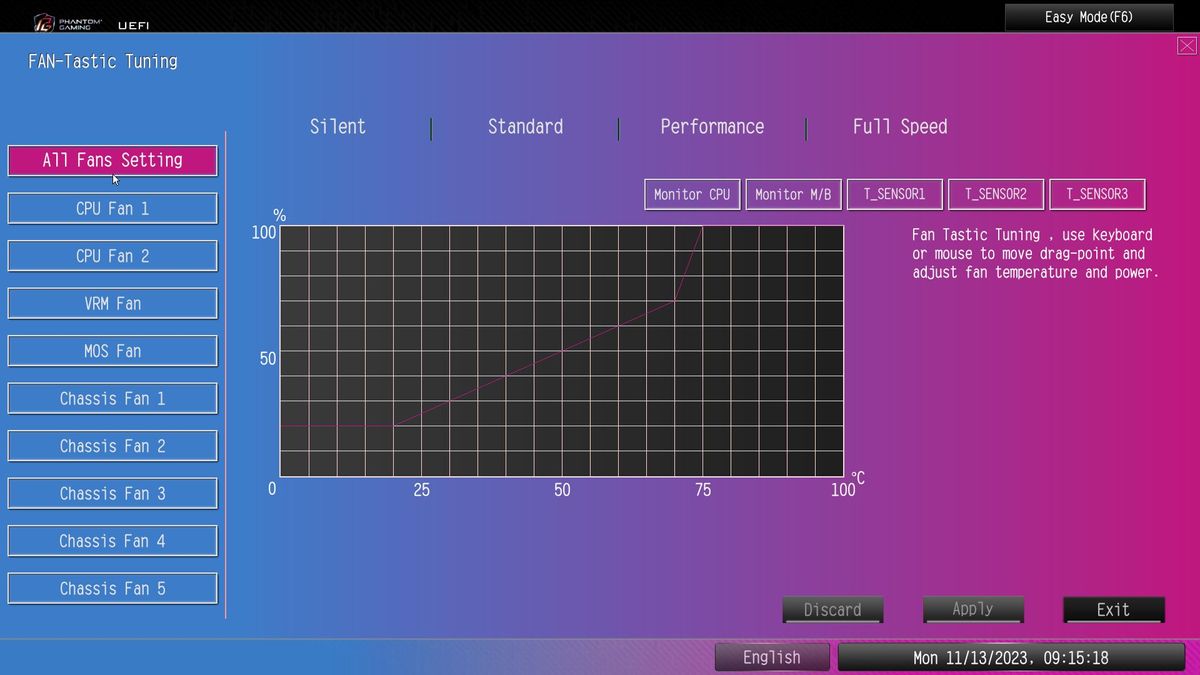This screenshot has height=675, width=1200.
Task: Switch to the Standard fan profile
Action: [525, 127]
